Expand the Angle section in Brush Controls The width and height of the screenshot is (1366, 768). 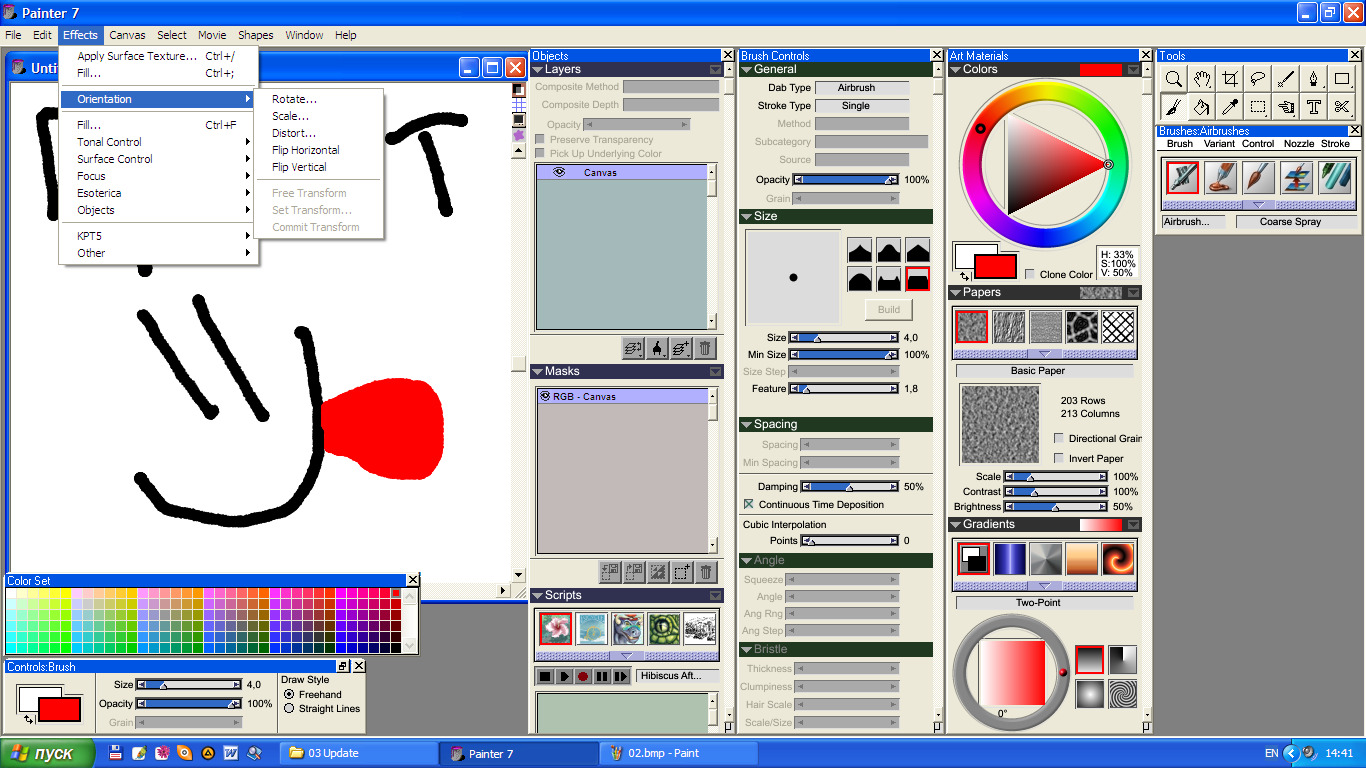tap(746, 560)
